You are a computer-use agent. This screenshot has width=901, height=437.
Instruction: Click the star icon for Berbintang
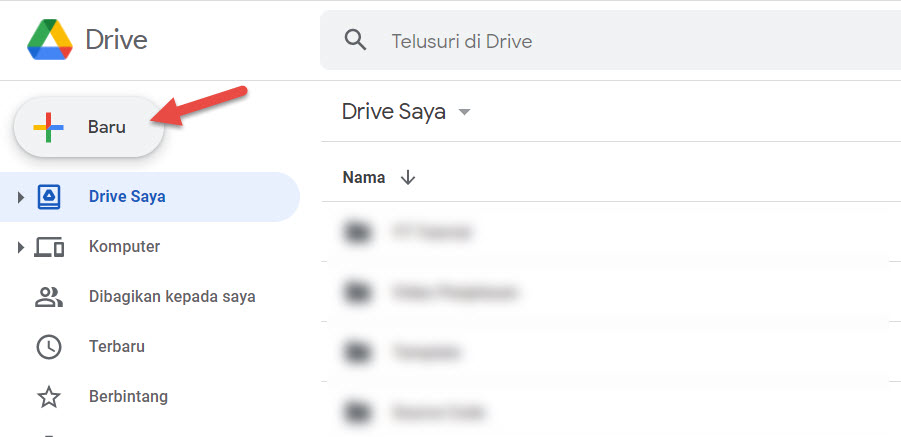pos(48,396)
